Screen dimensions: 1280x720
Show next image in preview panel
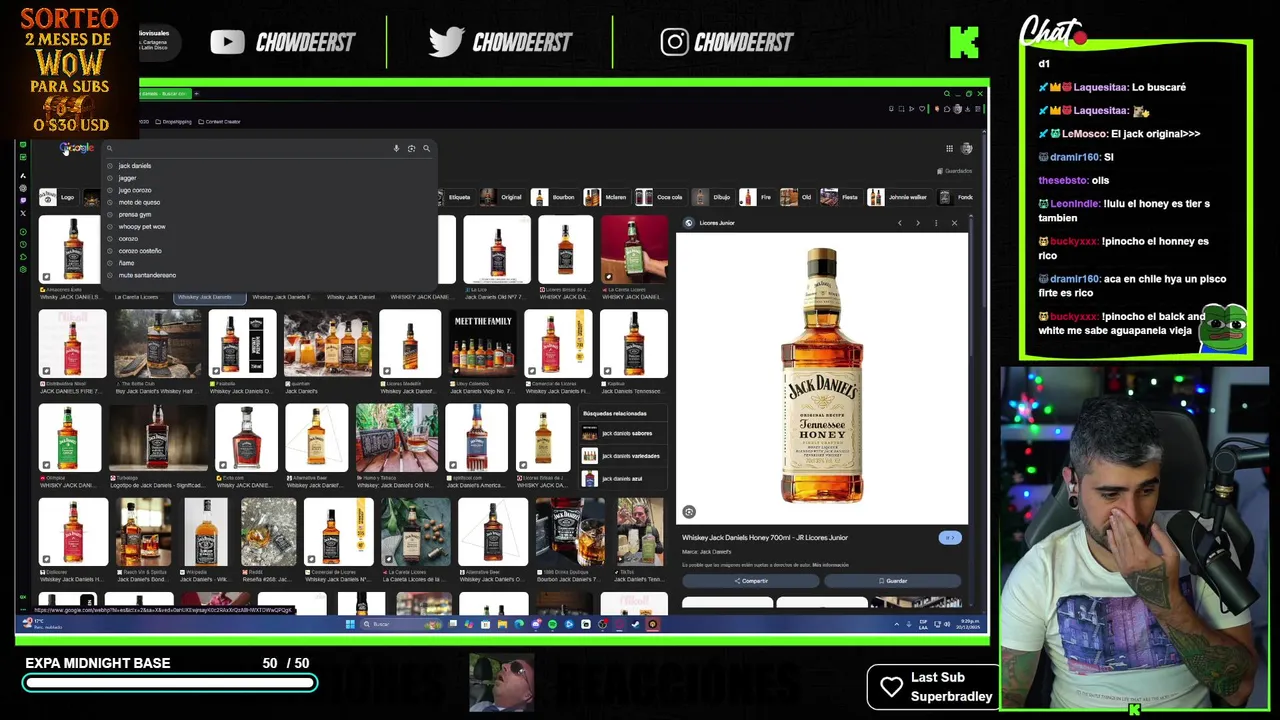click(917, 223)
